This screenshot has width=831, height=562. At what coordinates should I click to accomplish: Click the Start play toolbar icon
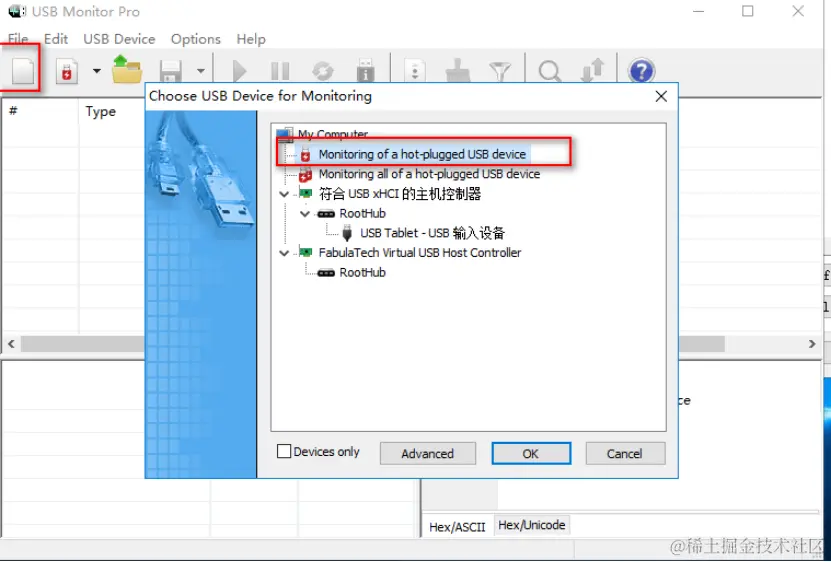[x=239, y=71]
